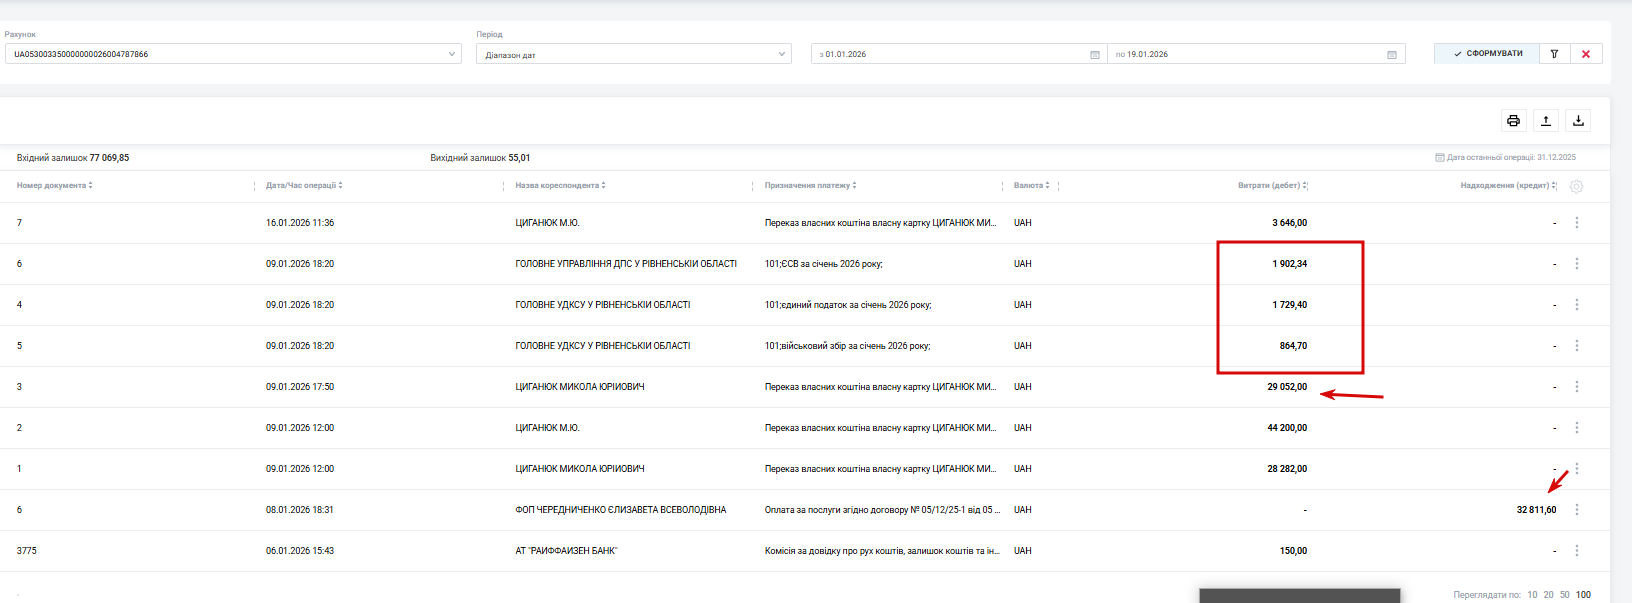Sort by Витрати (дебет) column
The image size is (1632, 603).
(1272, 185)
